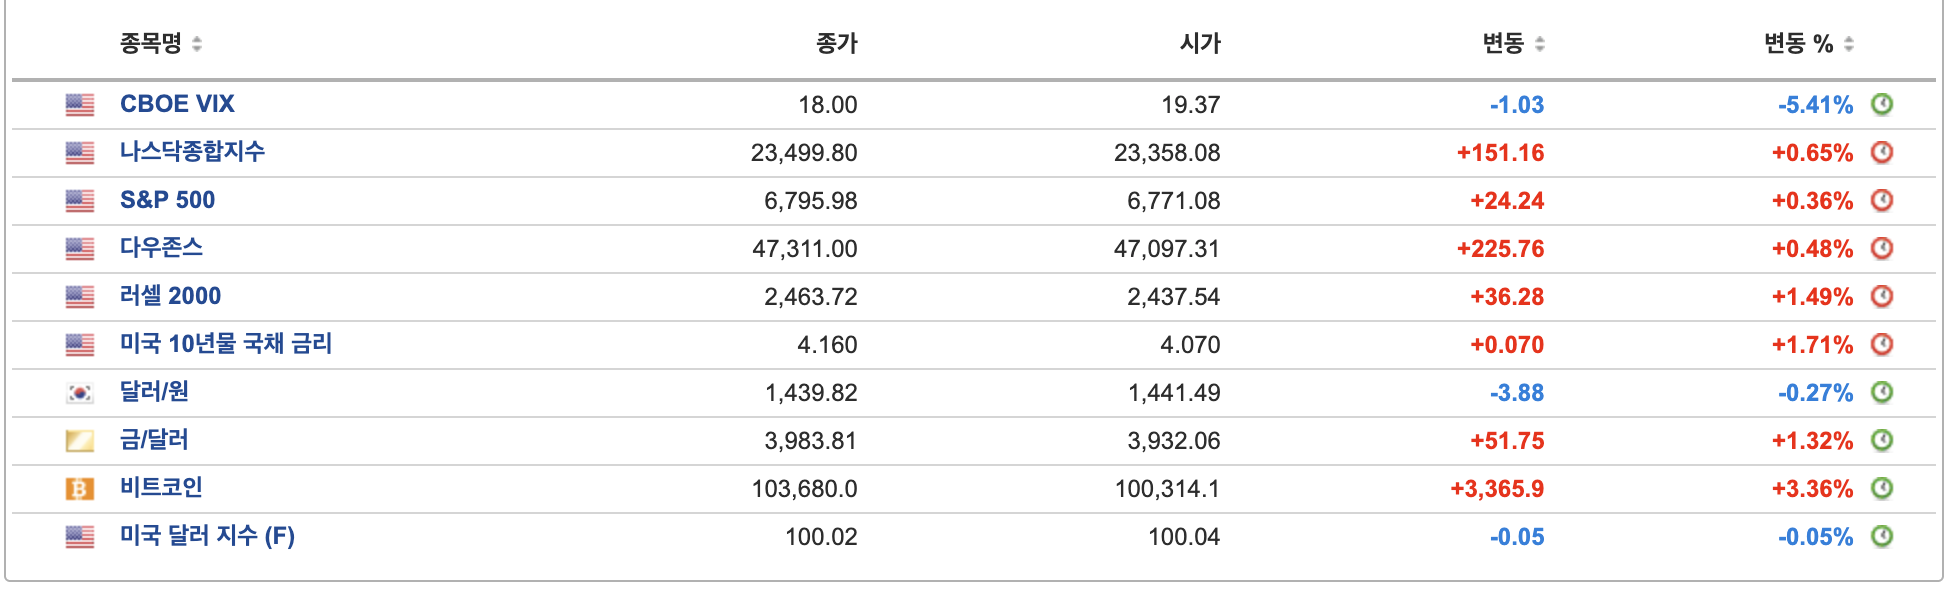Open the 나스닥종합지수 link
The width and height of the screenshot is (1958, 590).
tap(193, 151)
